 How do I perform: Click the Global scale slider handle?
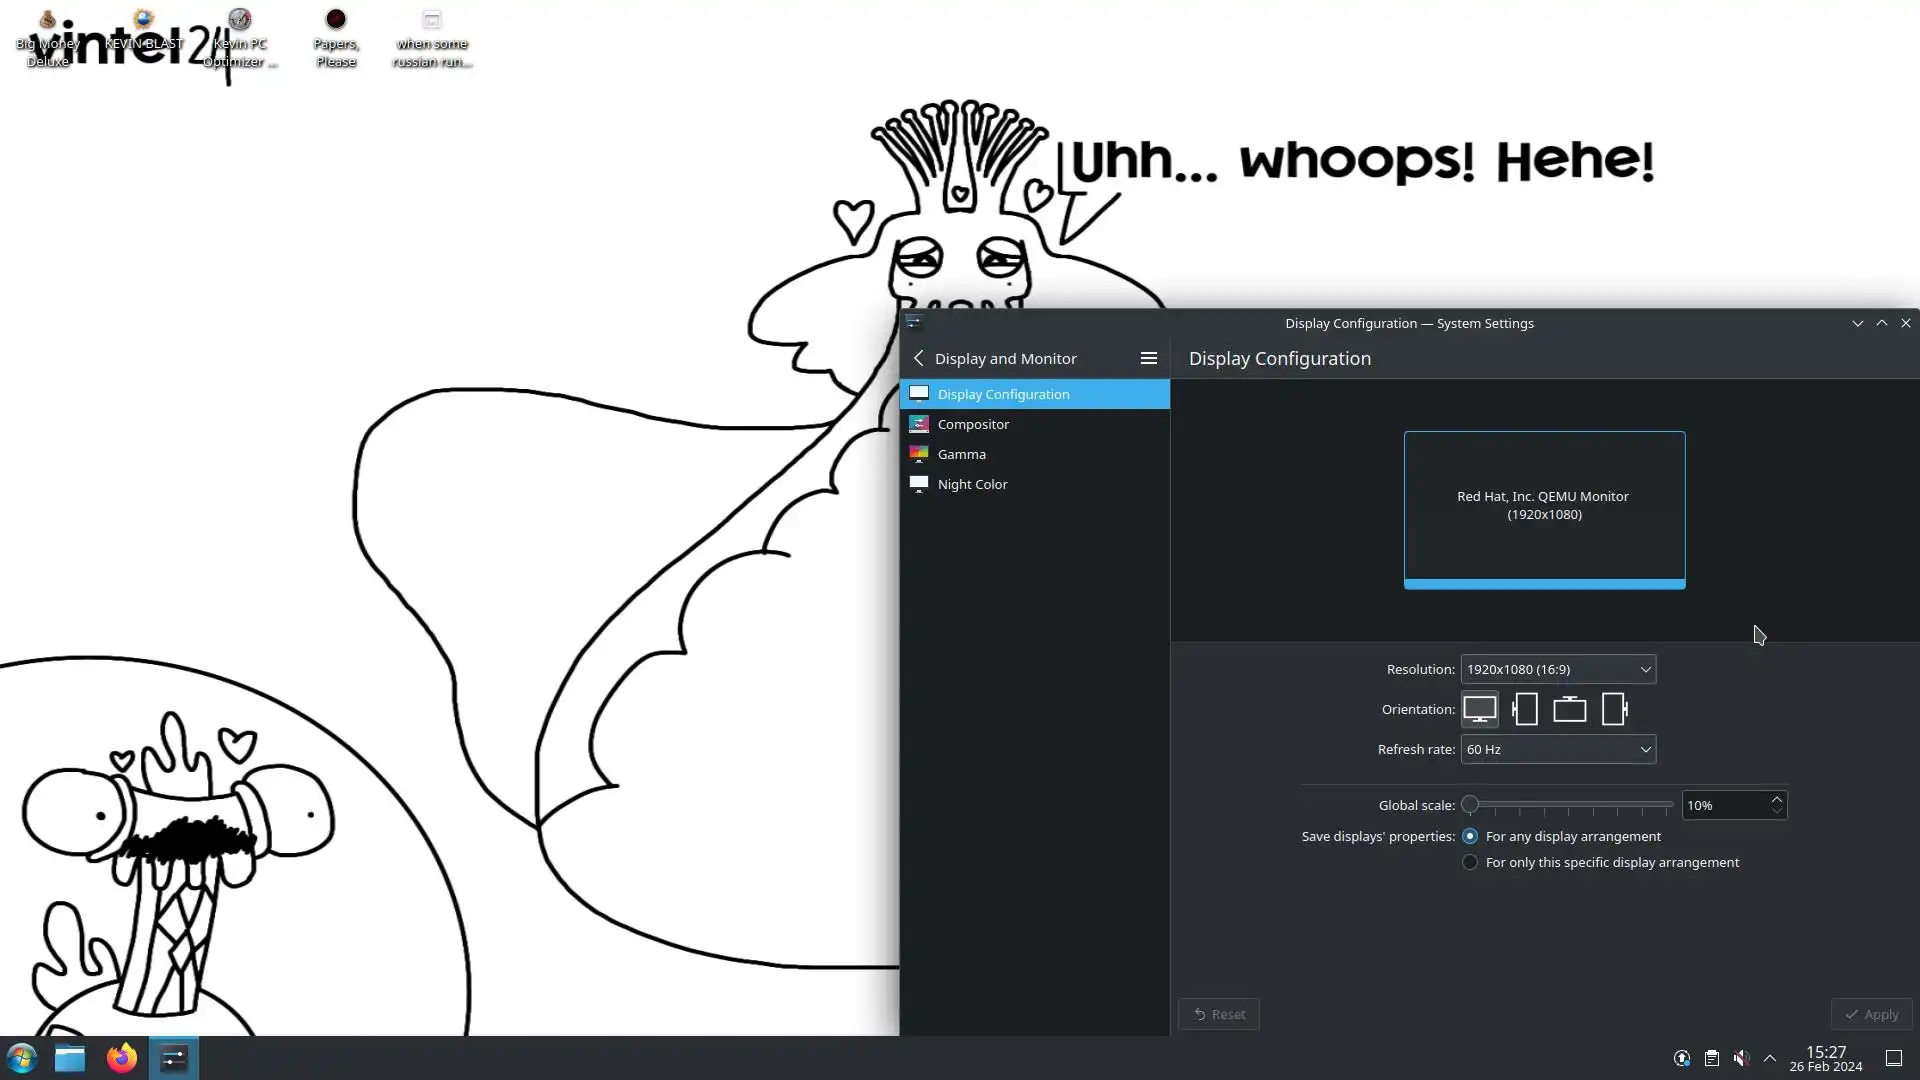[1470, 804]
